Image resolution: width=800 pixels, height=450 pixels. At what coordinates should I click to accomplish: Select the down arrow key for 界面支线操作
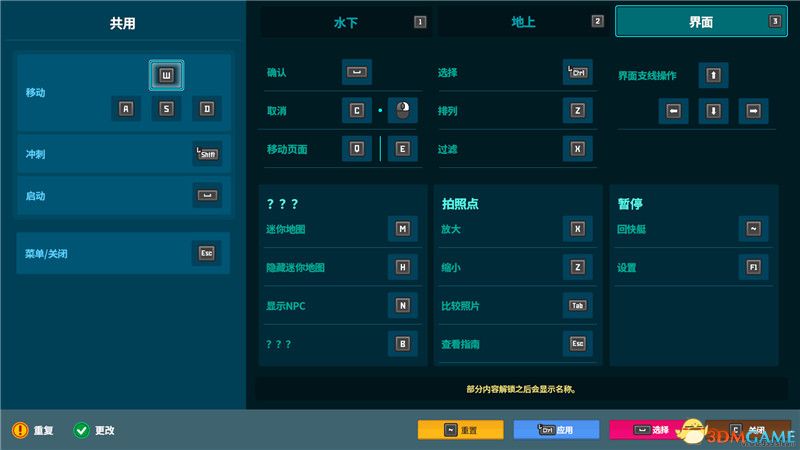point(713,111)
